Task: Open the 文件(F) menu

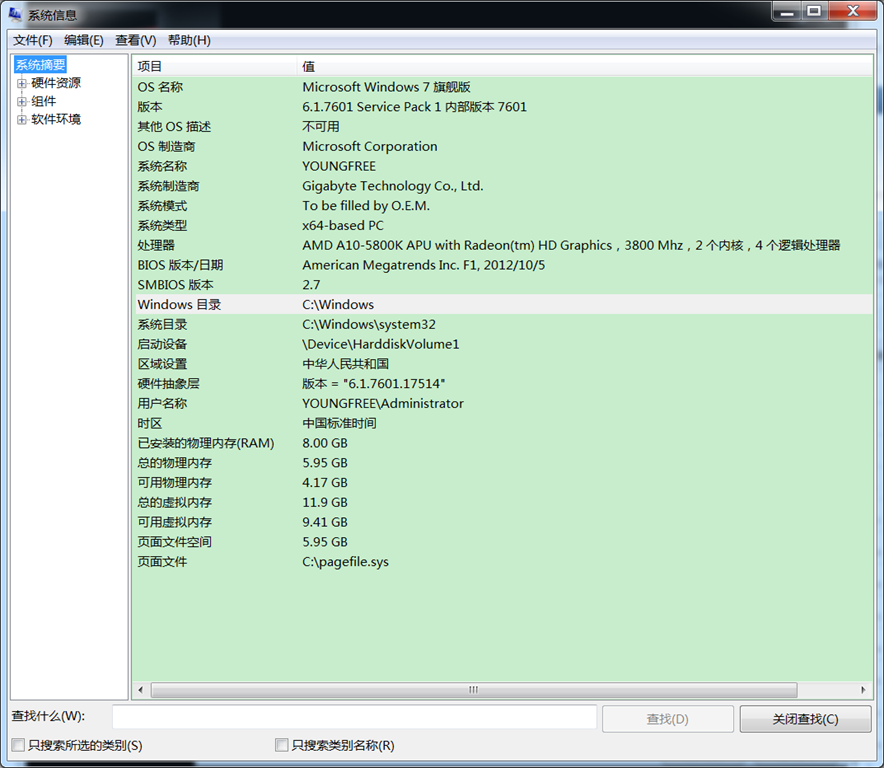Action: coord(33,41)
